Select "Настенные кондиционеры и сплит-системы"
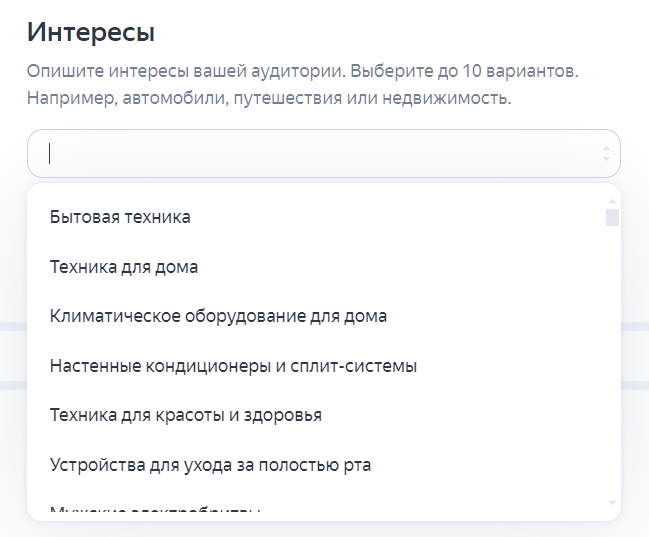Screen dimensions: 649x537 [233, 366]
